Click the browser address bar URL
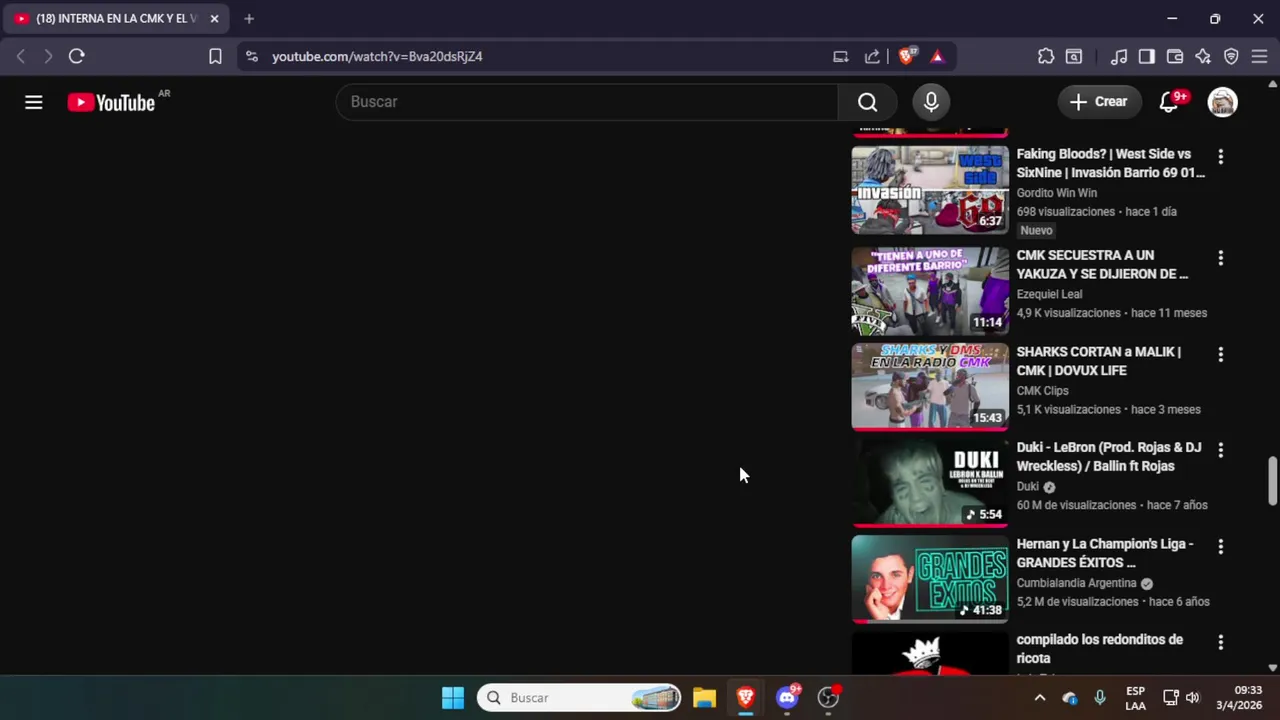This screenshot has height=720, width=1280. [377, 56]
